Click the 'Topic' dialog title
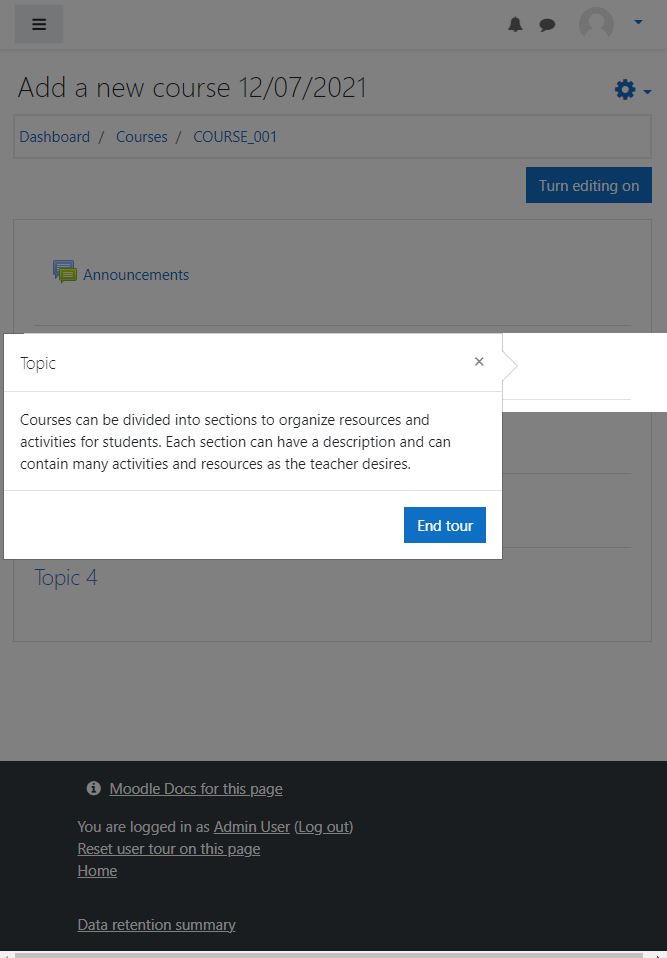Image resolution: width=667 pixels, height=958 pixels. [x=38, y=363]
